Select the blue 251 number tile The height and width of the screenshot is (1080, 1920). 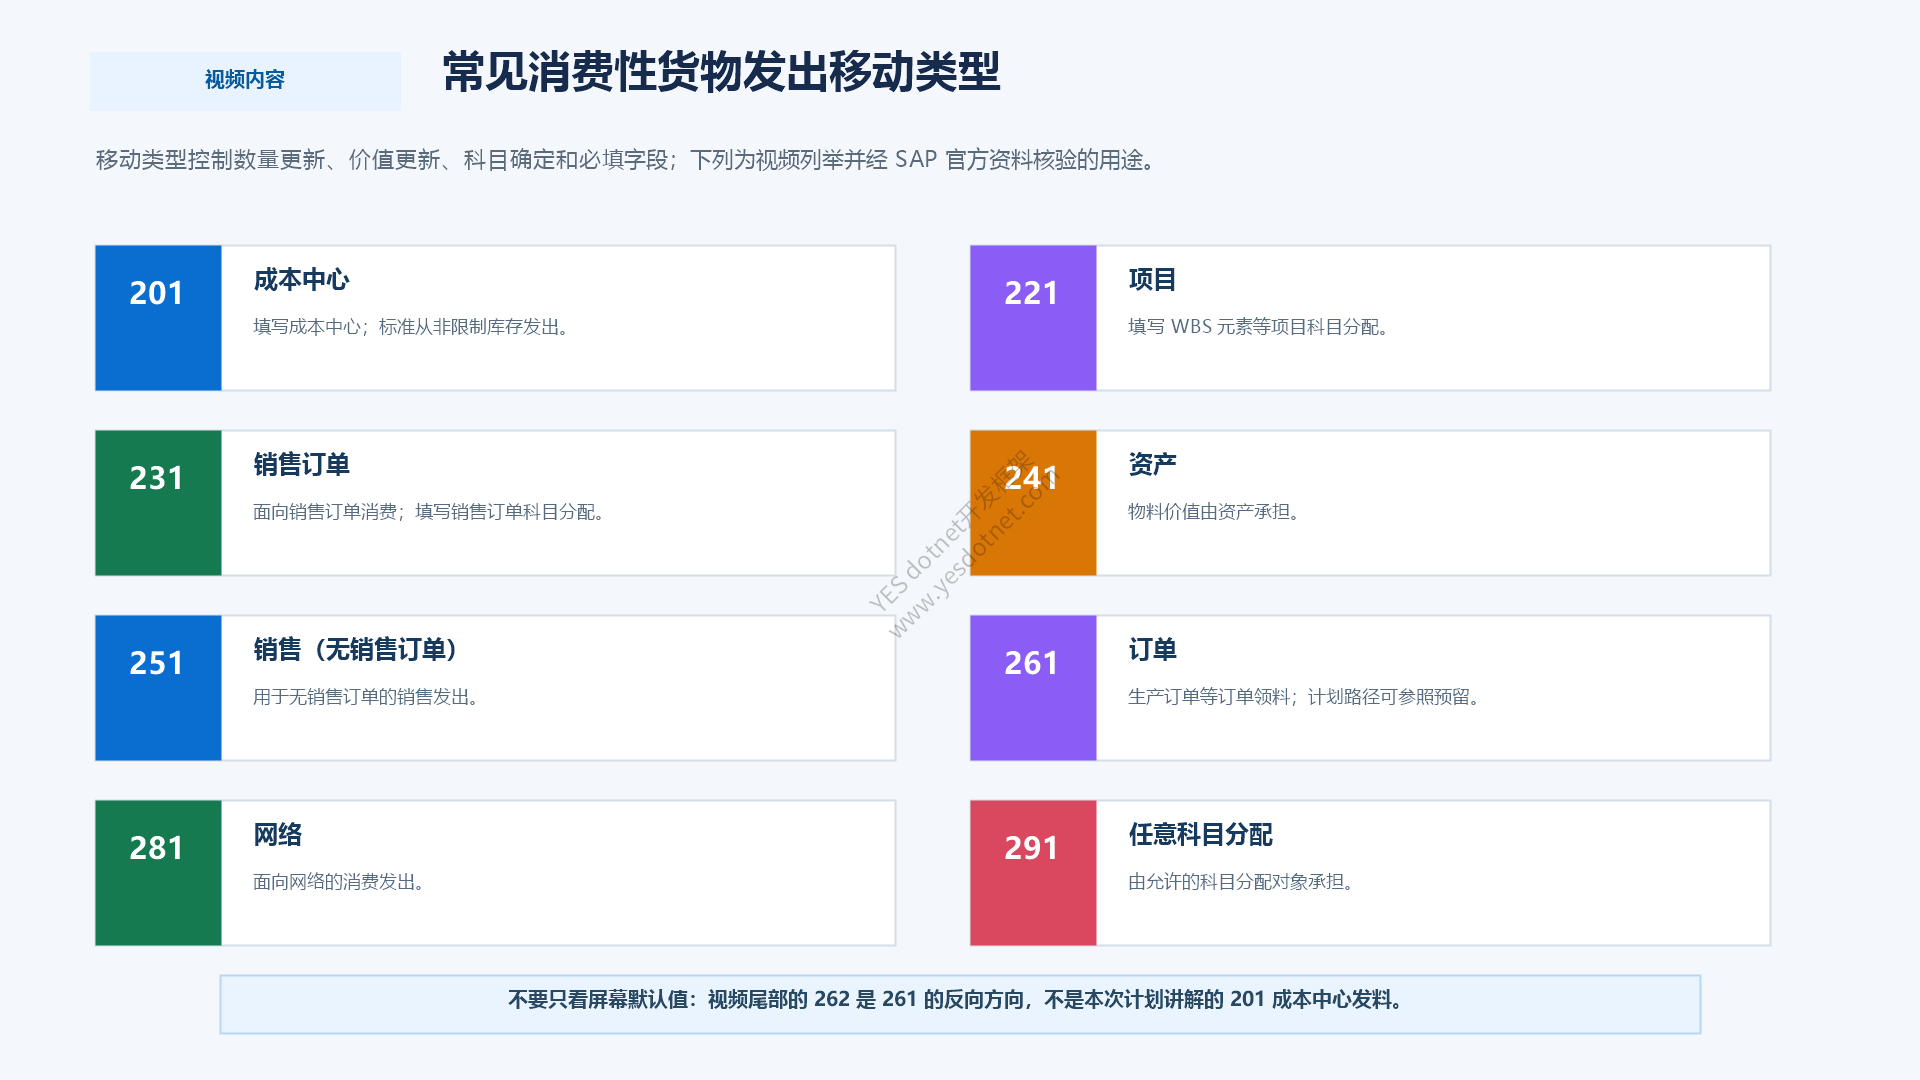point(158,688)
